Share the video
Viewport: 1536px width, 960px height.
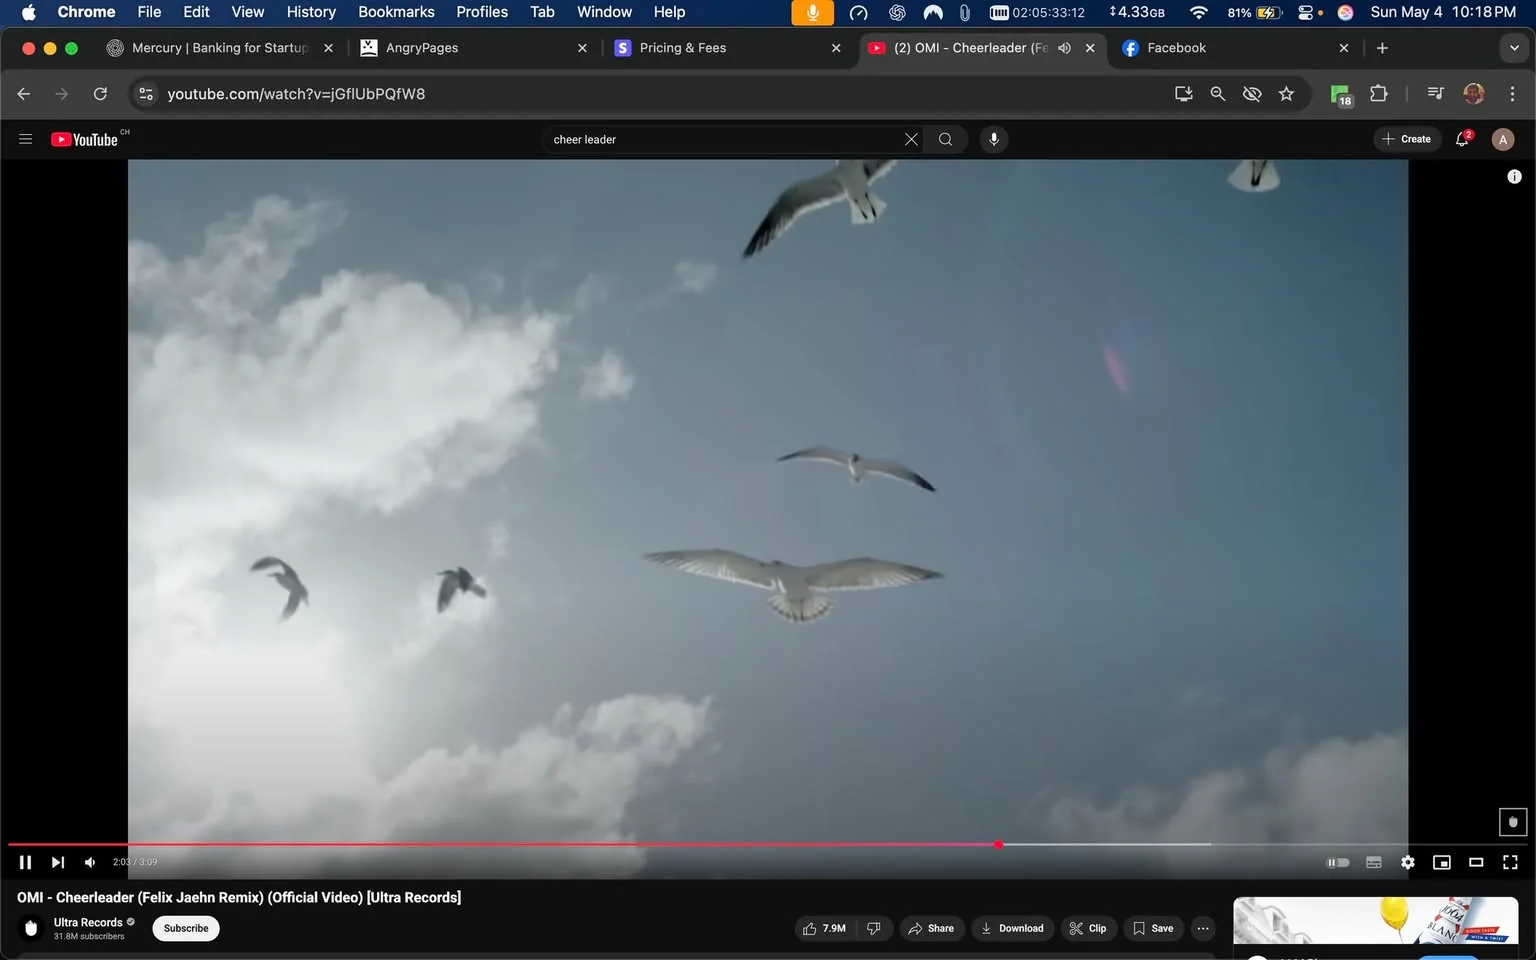coord(931,928)
